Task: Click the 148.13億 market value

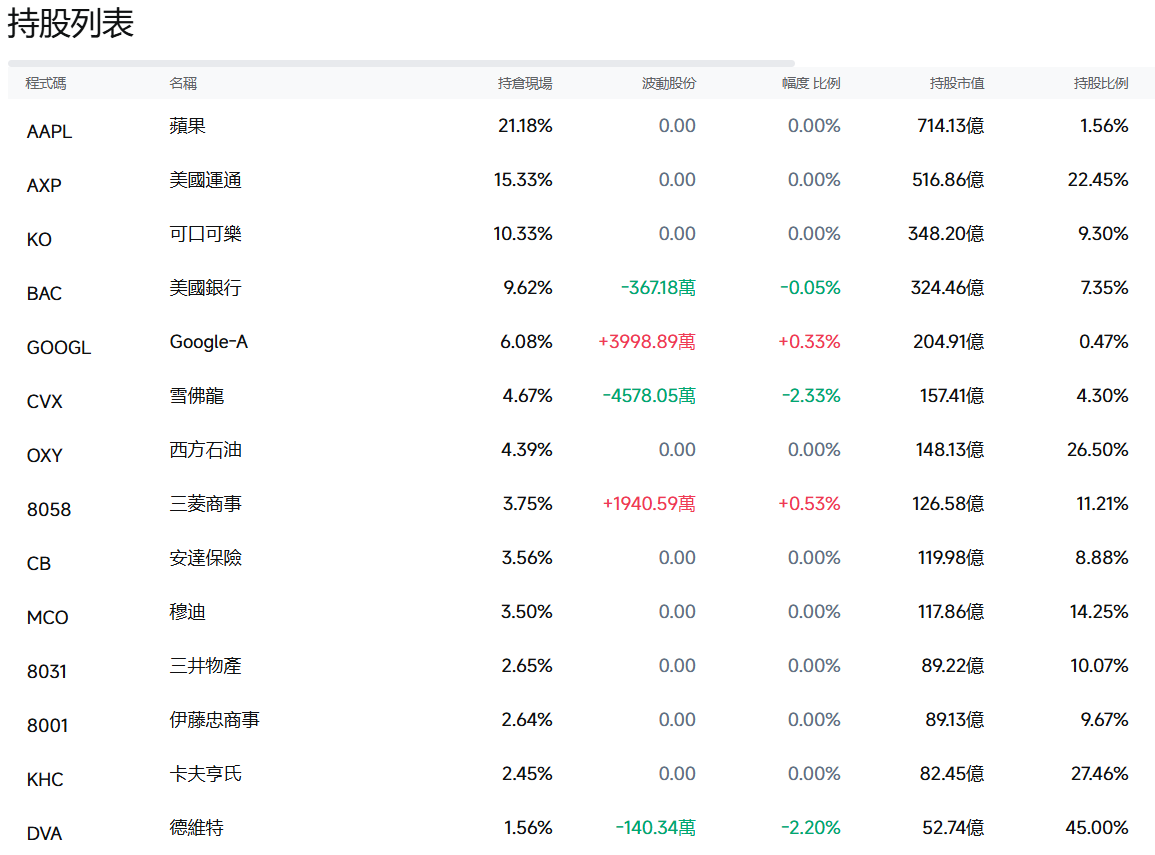Action: [949, 450]
